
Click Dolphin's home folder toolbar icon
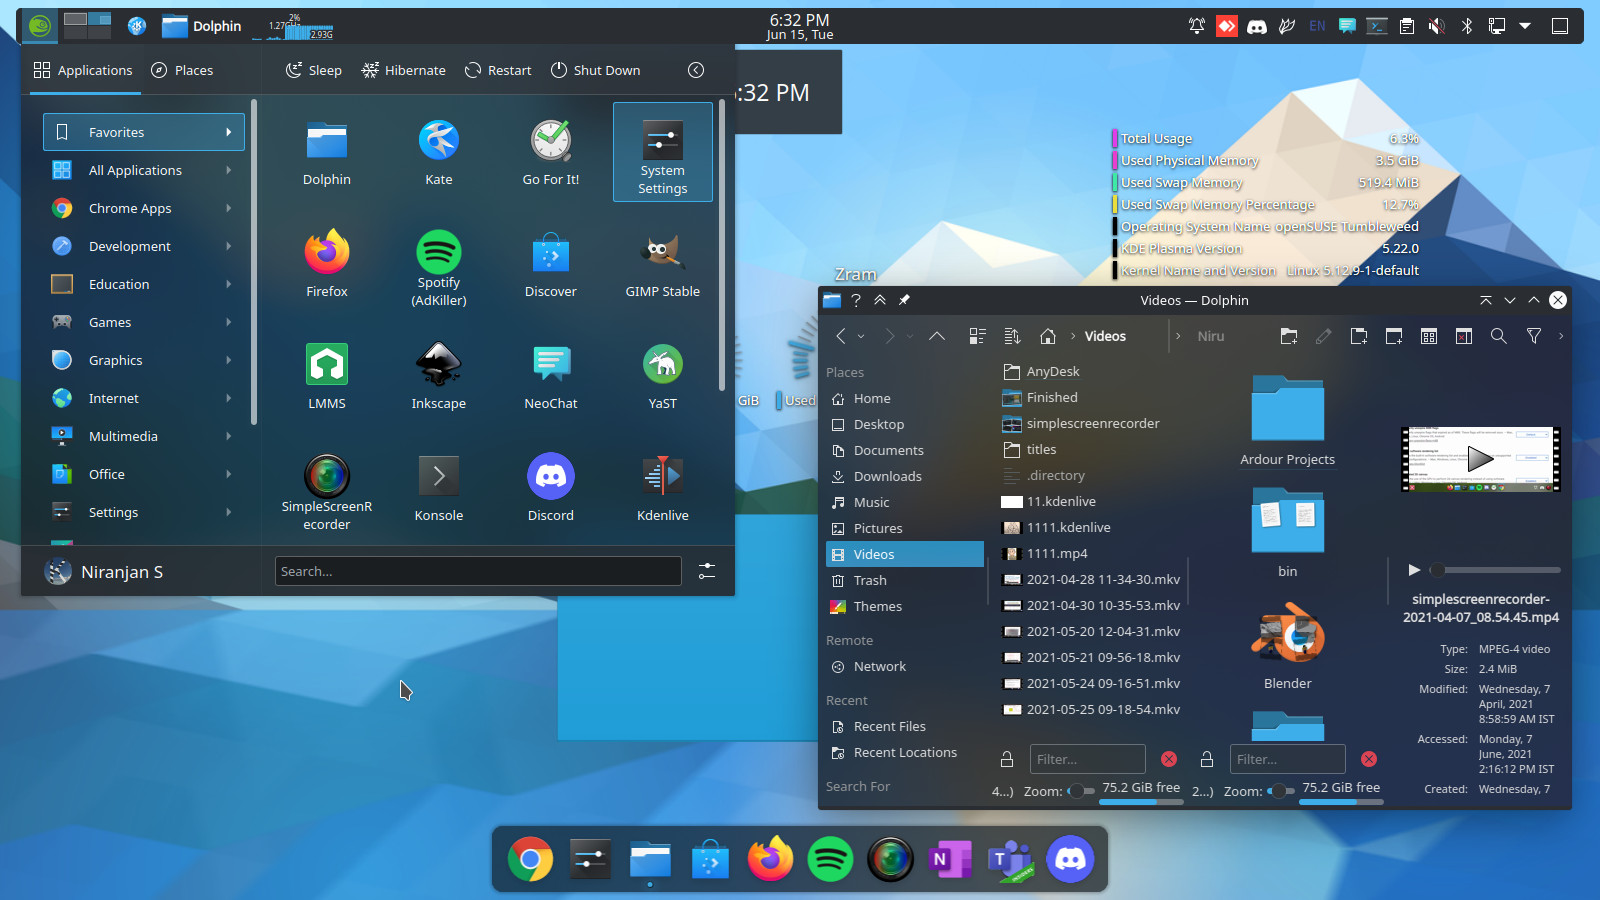[1048, 336]
